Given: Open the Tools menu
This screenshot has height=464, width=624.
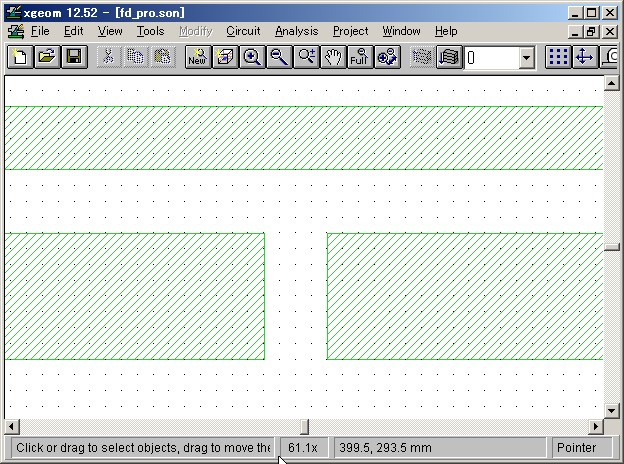Looking at the screenshot, I should 150,31.
